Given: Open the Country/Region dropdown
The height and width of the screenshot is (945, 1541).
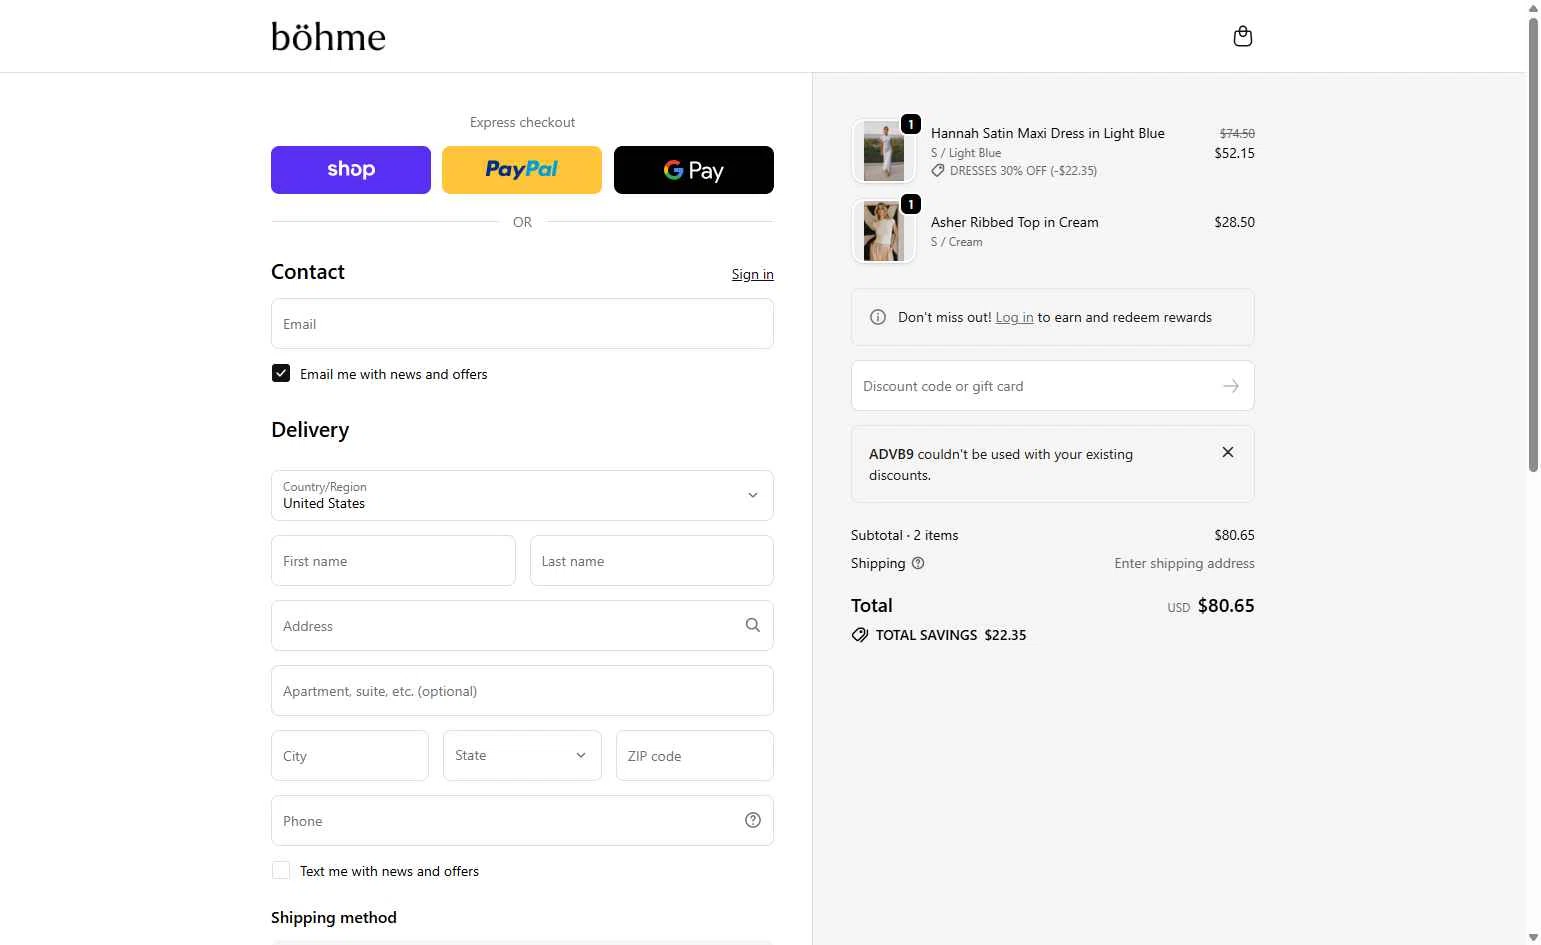Looking at the screenshot, I should (x=522, y=495).
